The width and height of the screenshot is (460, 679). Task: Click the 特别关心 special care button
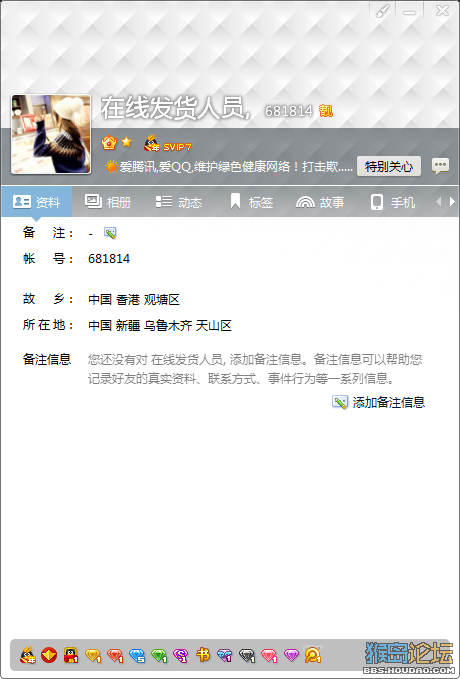(x=389, y=166)
